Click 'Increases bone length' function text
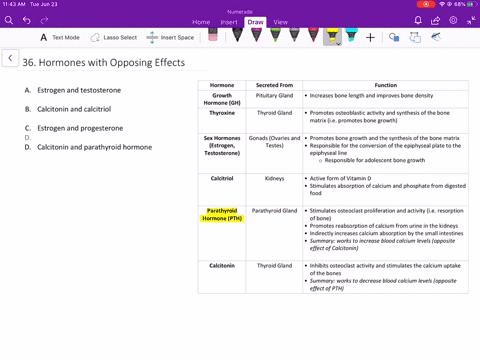 click(x=371, y=96)
